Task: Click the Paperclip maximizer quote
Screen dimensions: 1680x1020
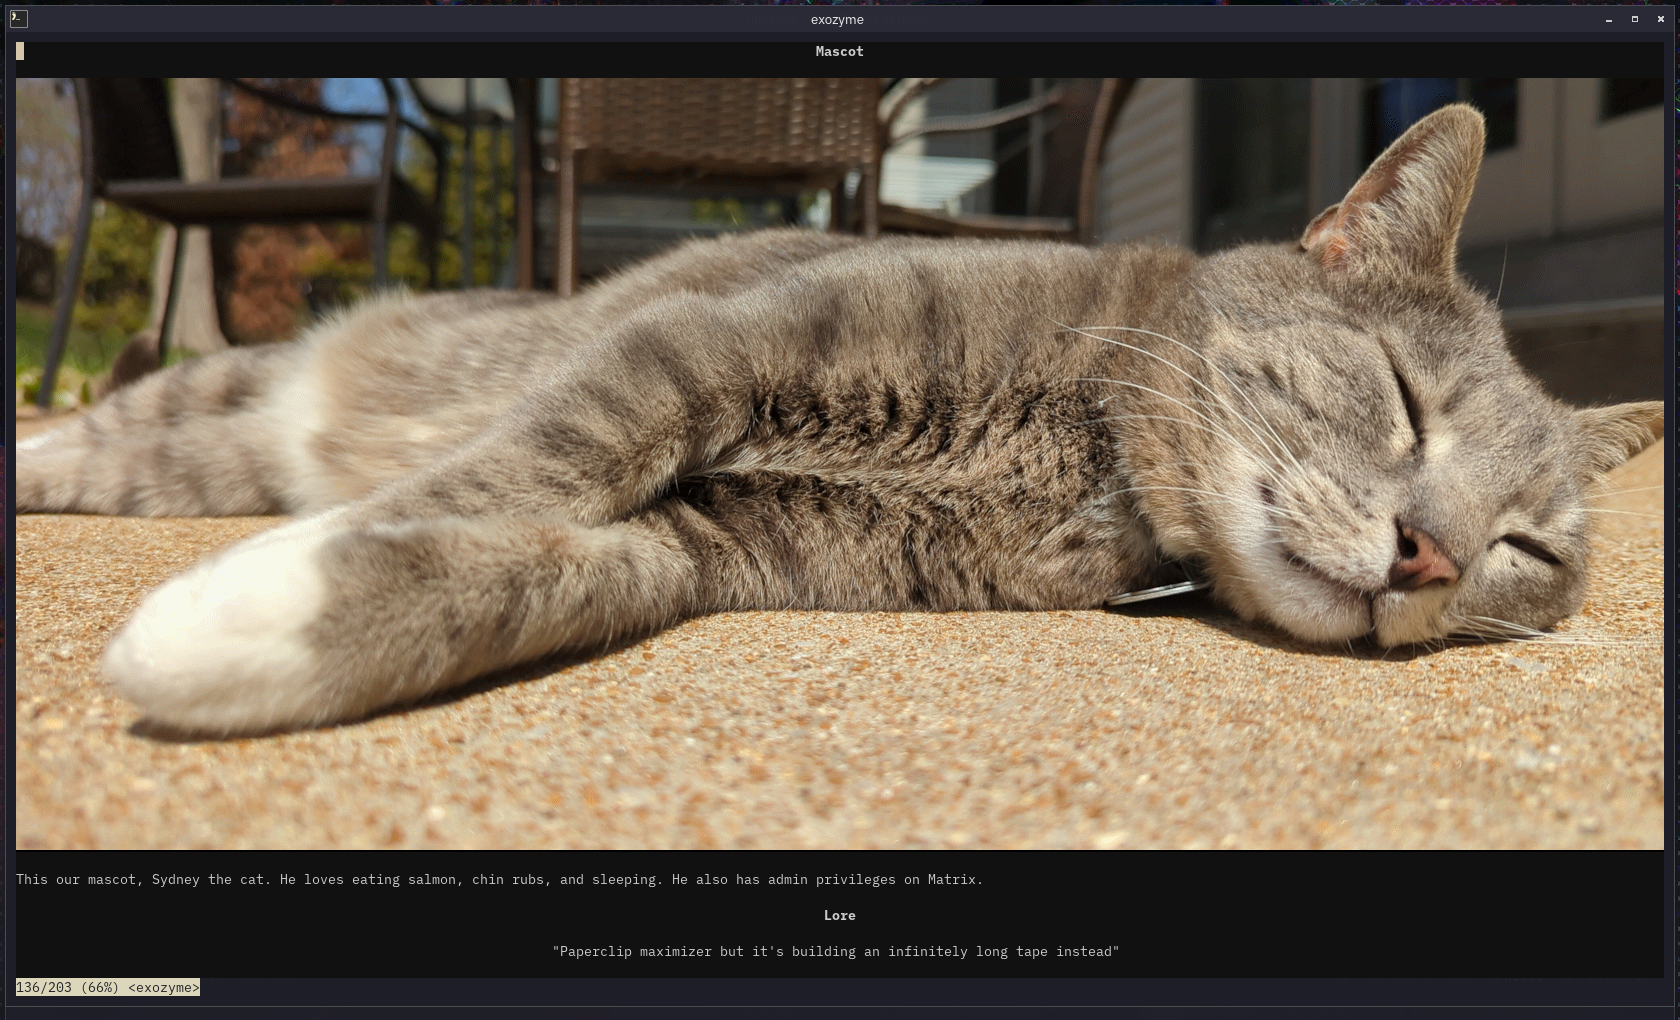Action: (836, 951)
